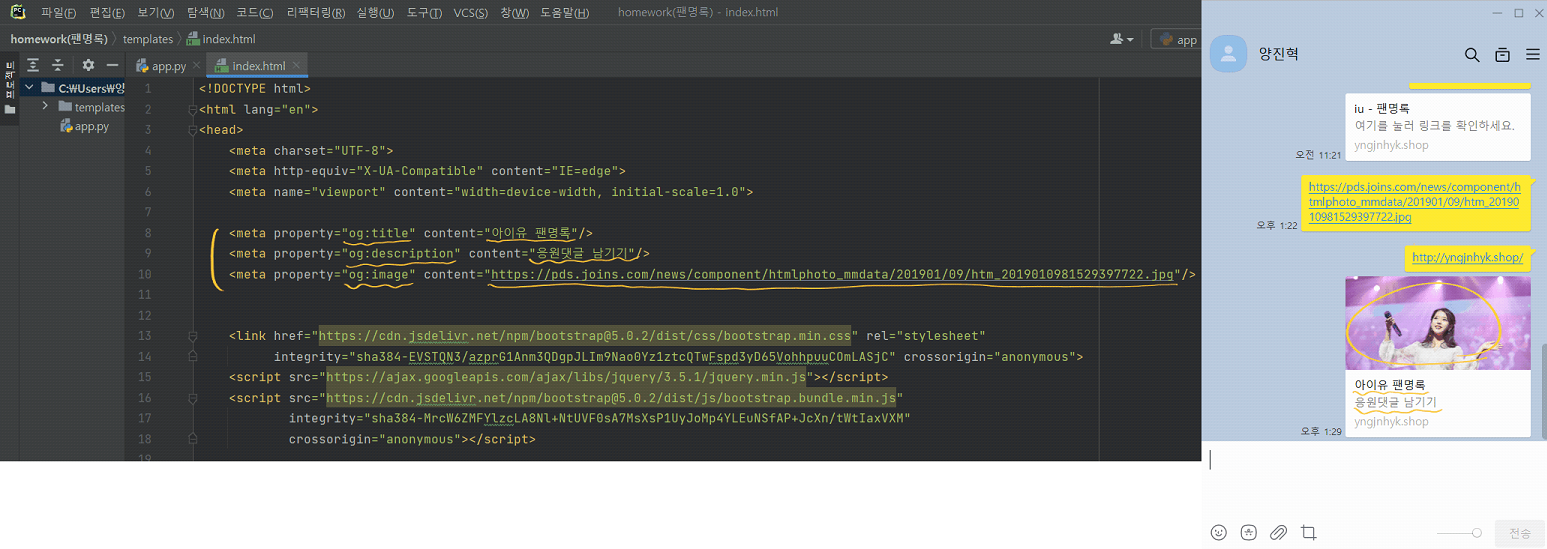The width and height of the screenshot is (1547, 549).
Task: Expand all in project panel
Action: tap(33, 65)
